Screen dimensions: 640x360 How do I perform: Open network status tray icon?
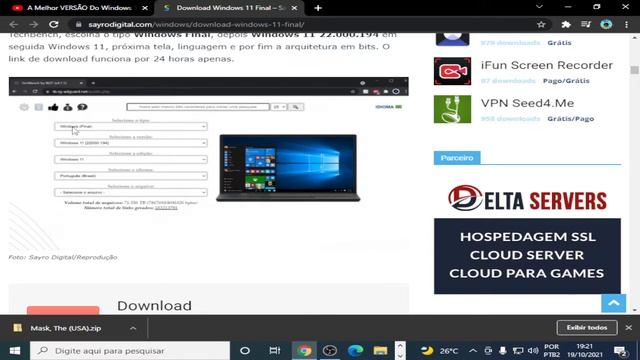point(518,351)
